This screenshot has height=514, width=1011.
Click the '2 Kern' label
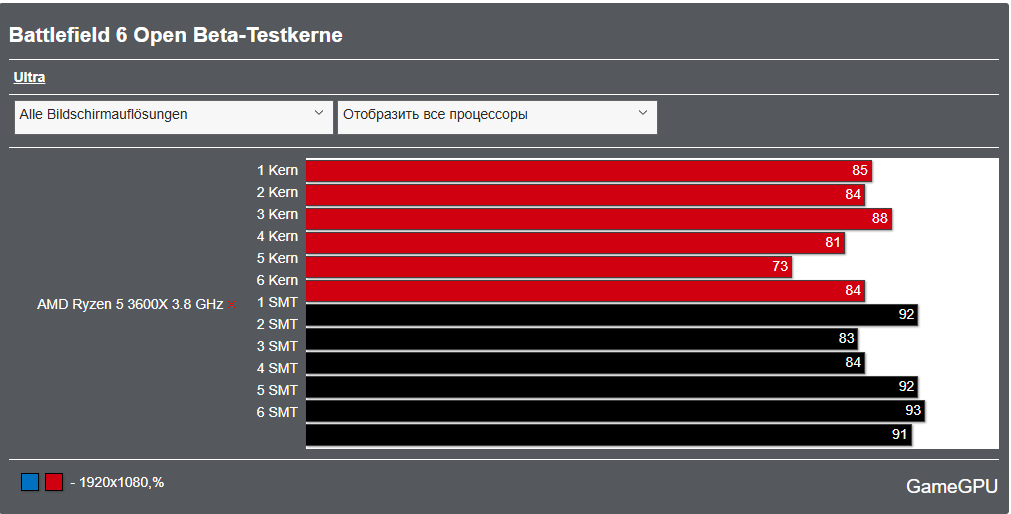coord(277,192)
